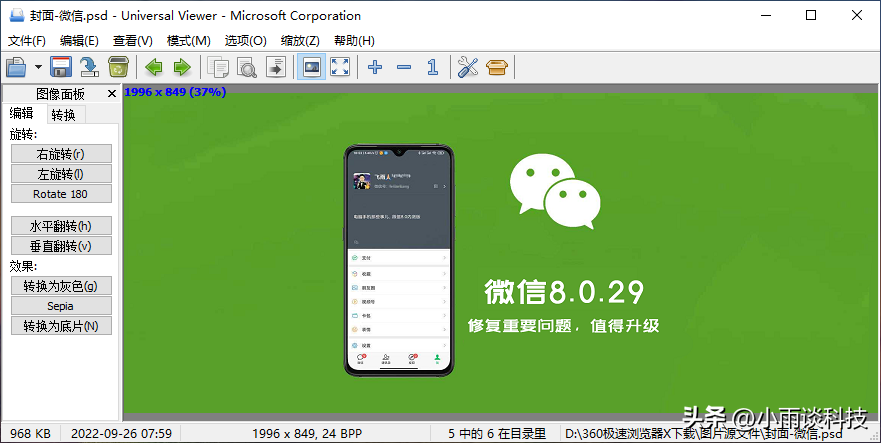Image resolution: width=881 pixels, height=443 pixels.
Task: Open the 模式(M) menu
Action: click(x=188, y=40)
